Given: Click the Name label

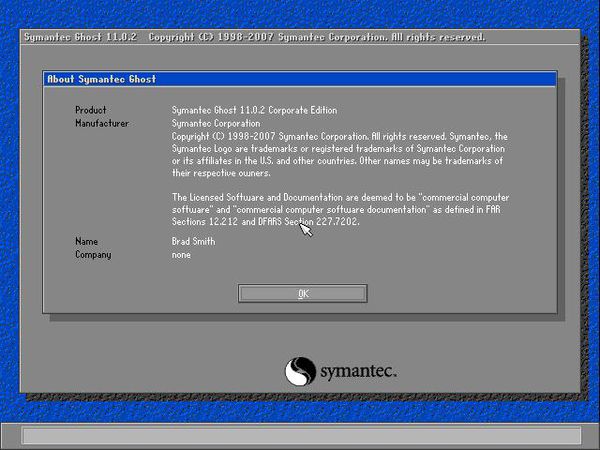Looking at the screenshot, I should coord(87,242).
